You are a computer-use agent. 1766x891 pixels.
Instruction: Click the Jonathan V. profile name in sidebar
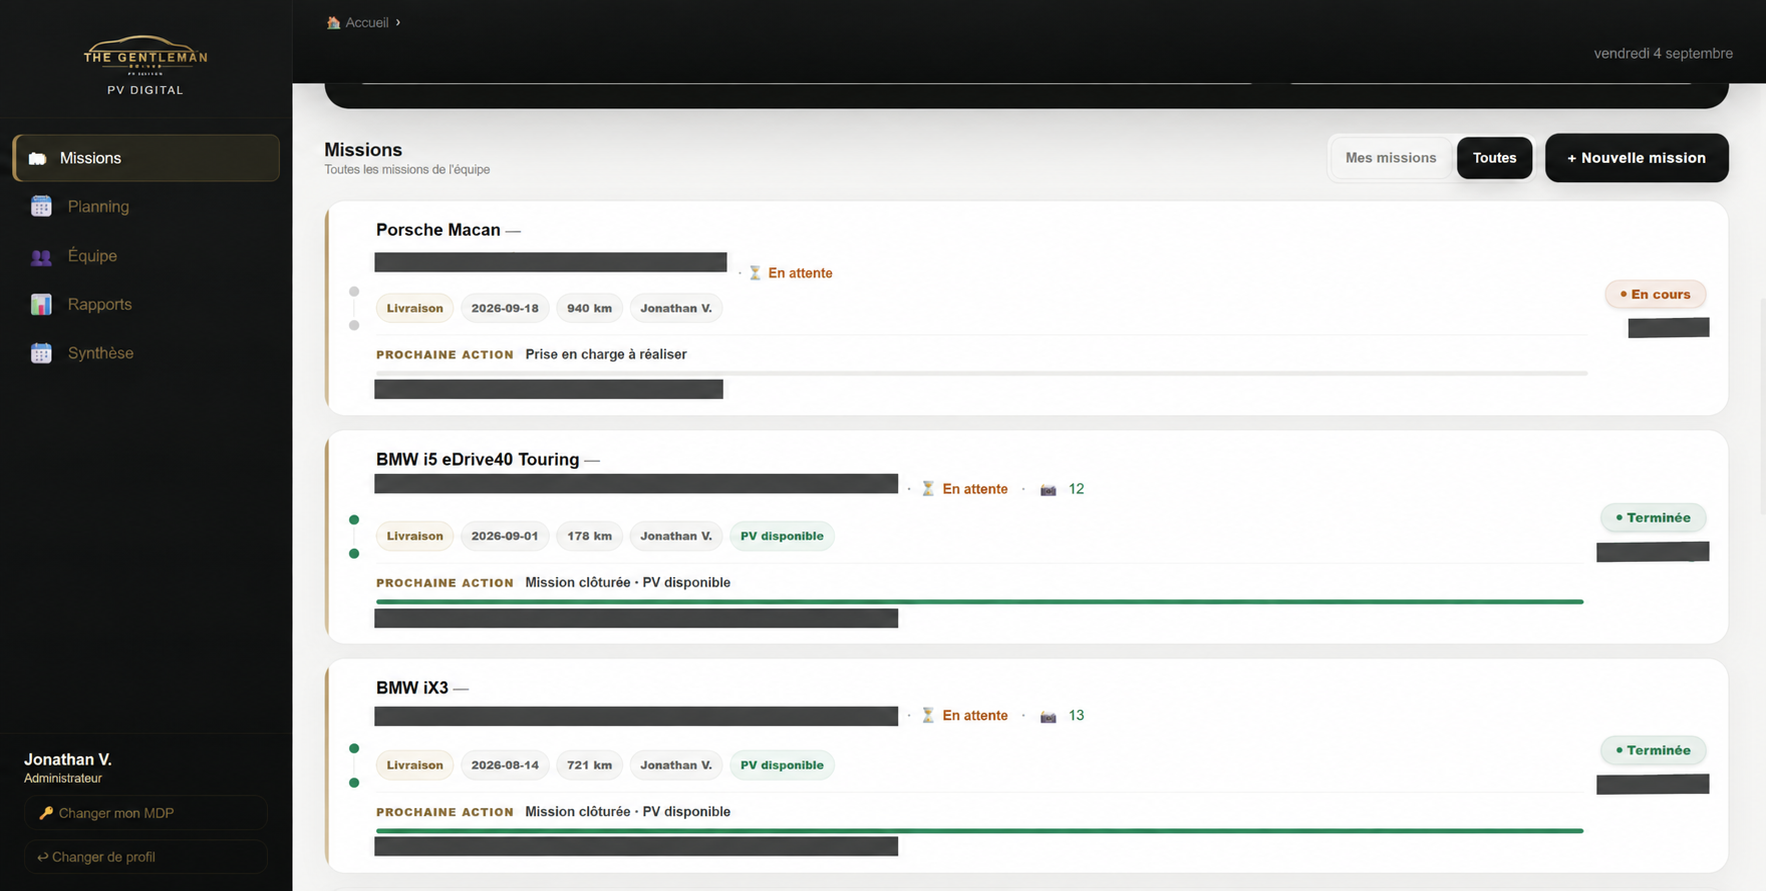[68, 760]
